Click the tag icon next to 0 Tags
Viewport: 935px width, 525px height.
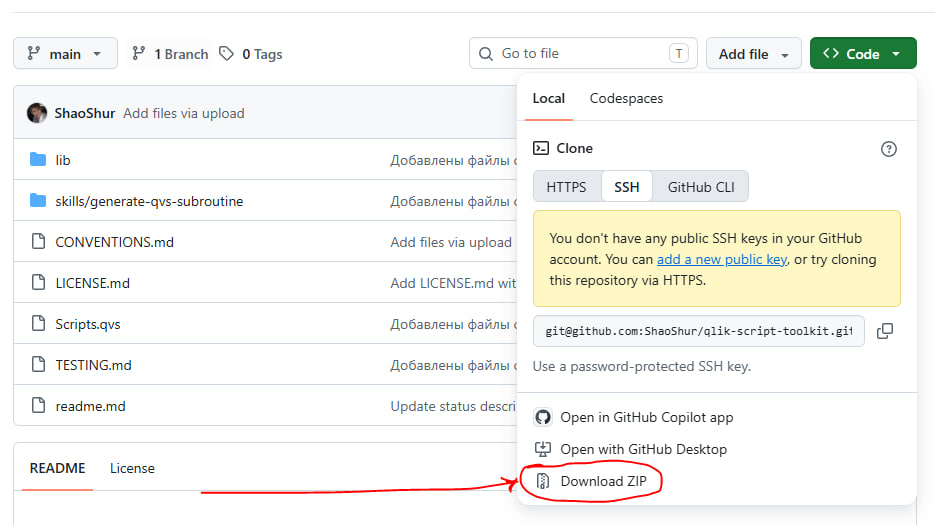(x=226, y=54)
